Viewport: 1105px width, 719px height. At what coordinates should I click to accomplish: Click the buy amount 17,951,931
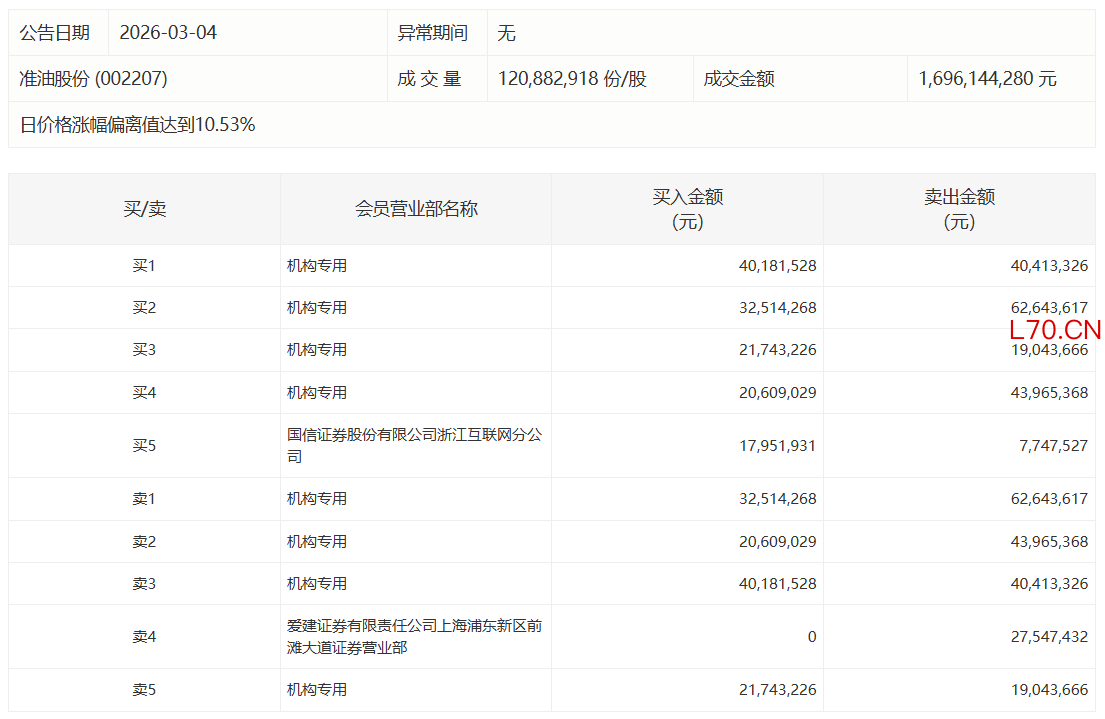(x=777, y=446)
